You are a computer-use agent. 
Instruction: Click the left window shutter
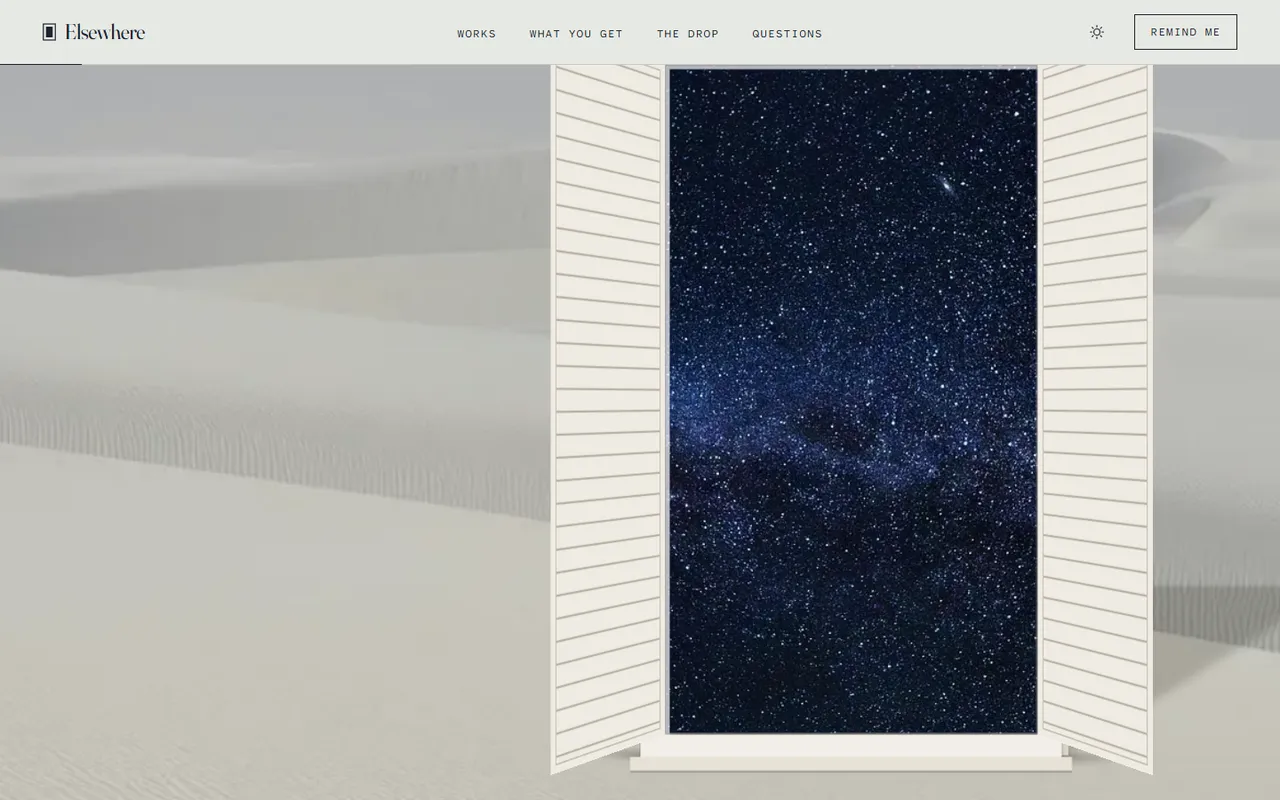pyautogui.click(x=607, y=419)
